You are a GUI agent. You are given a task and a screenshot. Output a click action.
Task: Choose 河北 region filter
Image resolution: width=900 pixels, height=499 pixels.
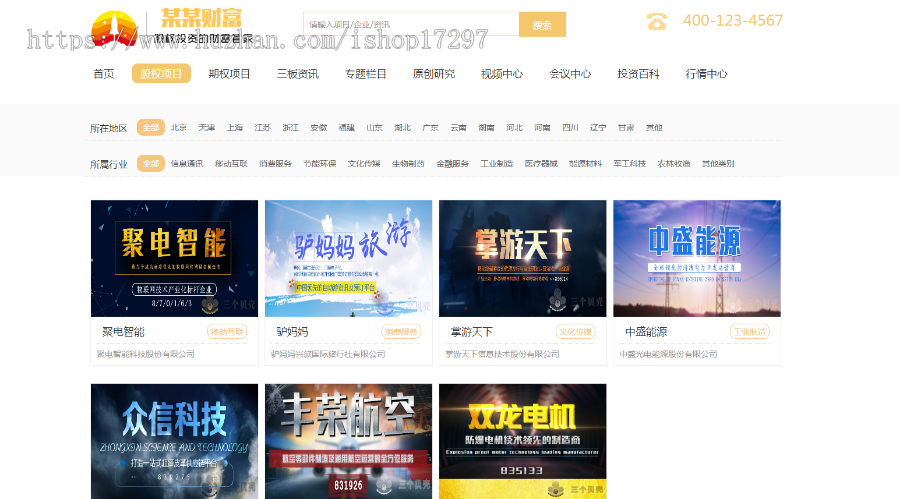point(514,127)
